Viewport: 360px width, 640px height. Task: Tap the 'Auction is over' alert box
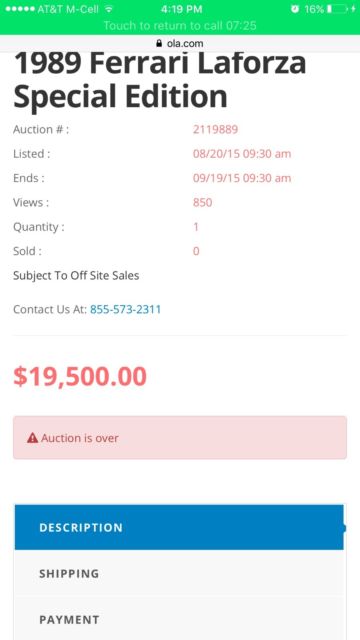click(x=180, y=438)
